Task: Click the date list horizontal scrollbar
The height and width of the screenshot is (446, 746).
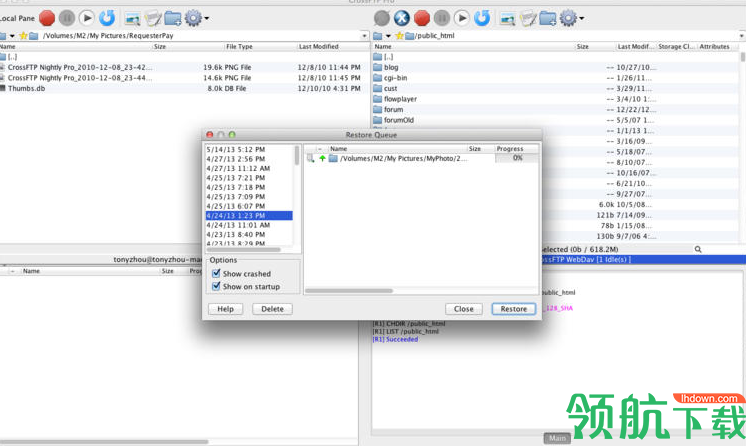Action: [x=244, y=249]
